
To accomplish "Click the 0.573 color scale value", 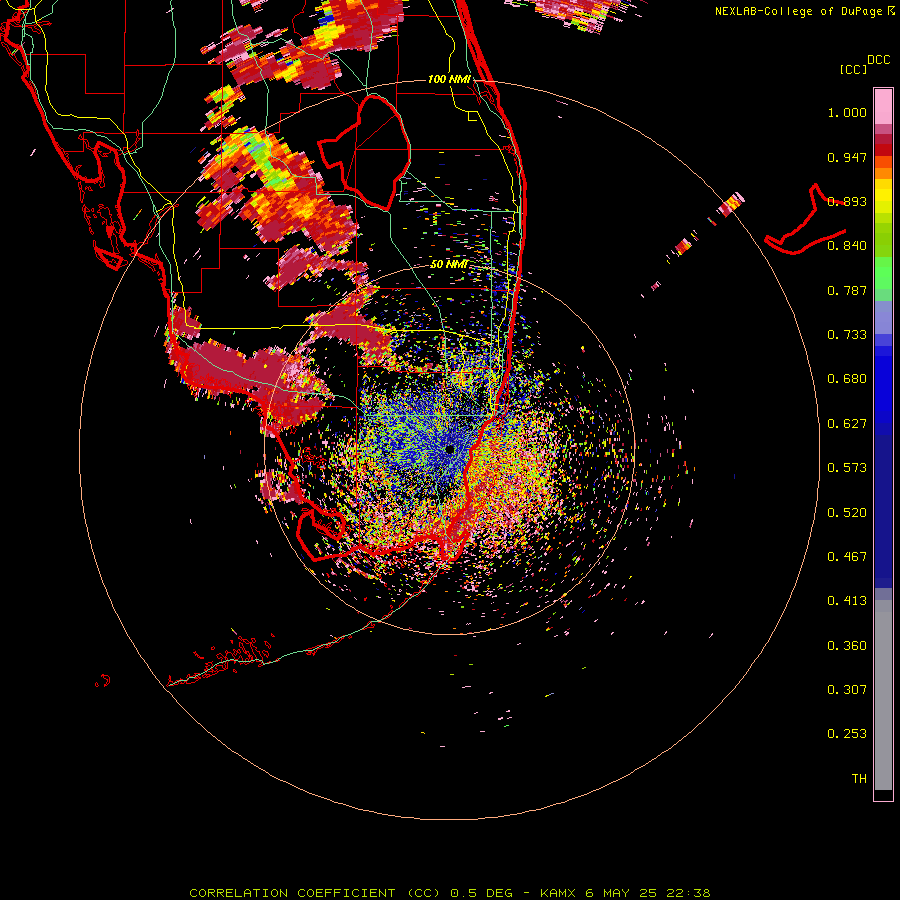I will 847,468.
